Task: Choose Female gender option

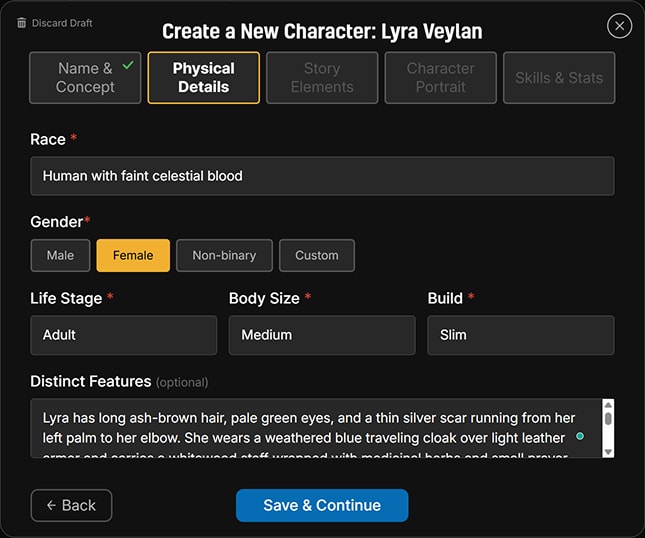Action: click(133, 255)
